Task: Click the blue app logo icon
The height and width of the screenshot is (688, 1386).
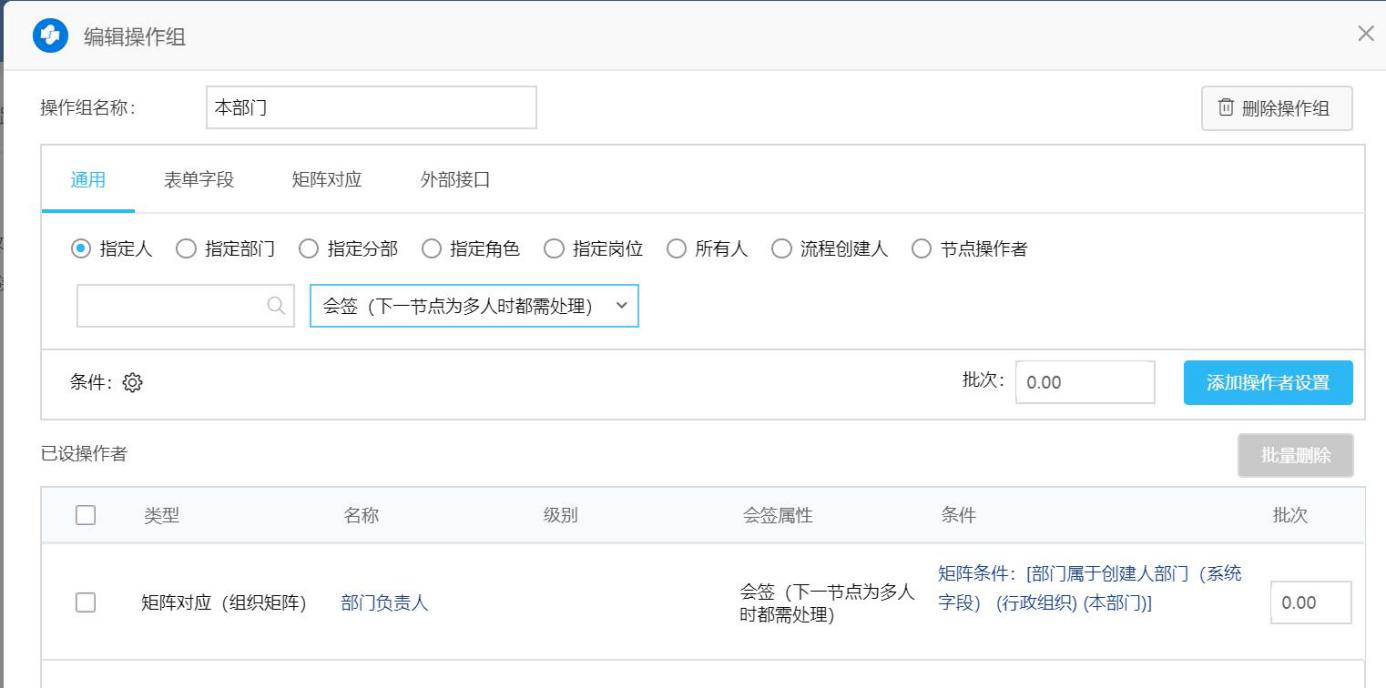Action: 49,36
